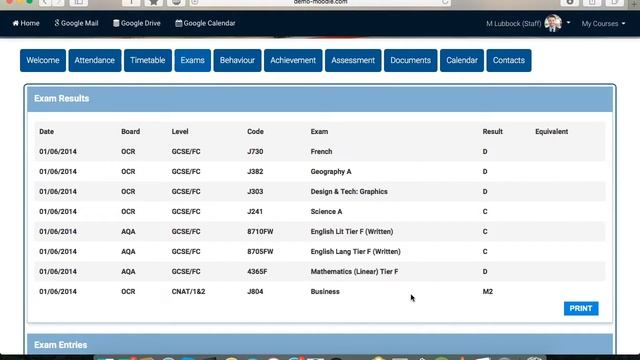
Task: Select the French exam row
Action: pos(320,151)
